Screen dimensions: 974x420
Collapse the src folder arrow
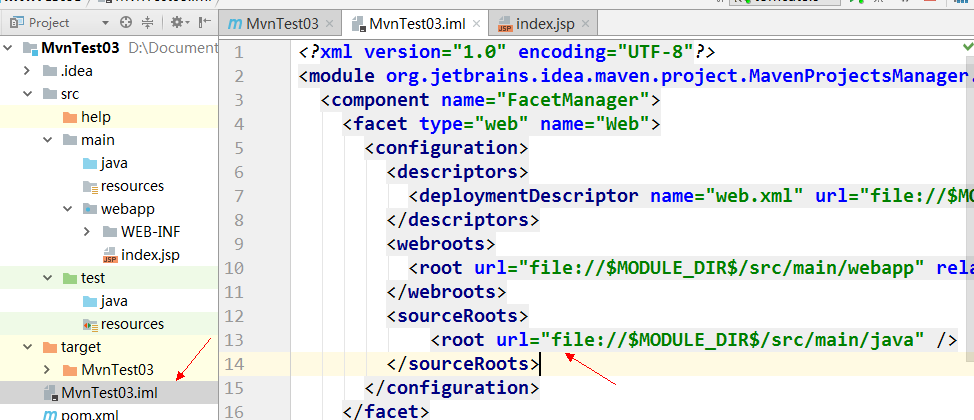pos(27,94)
